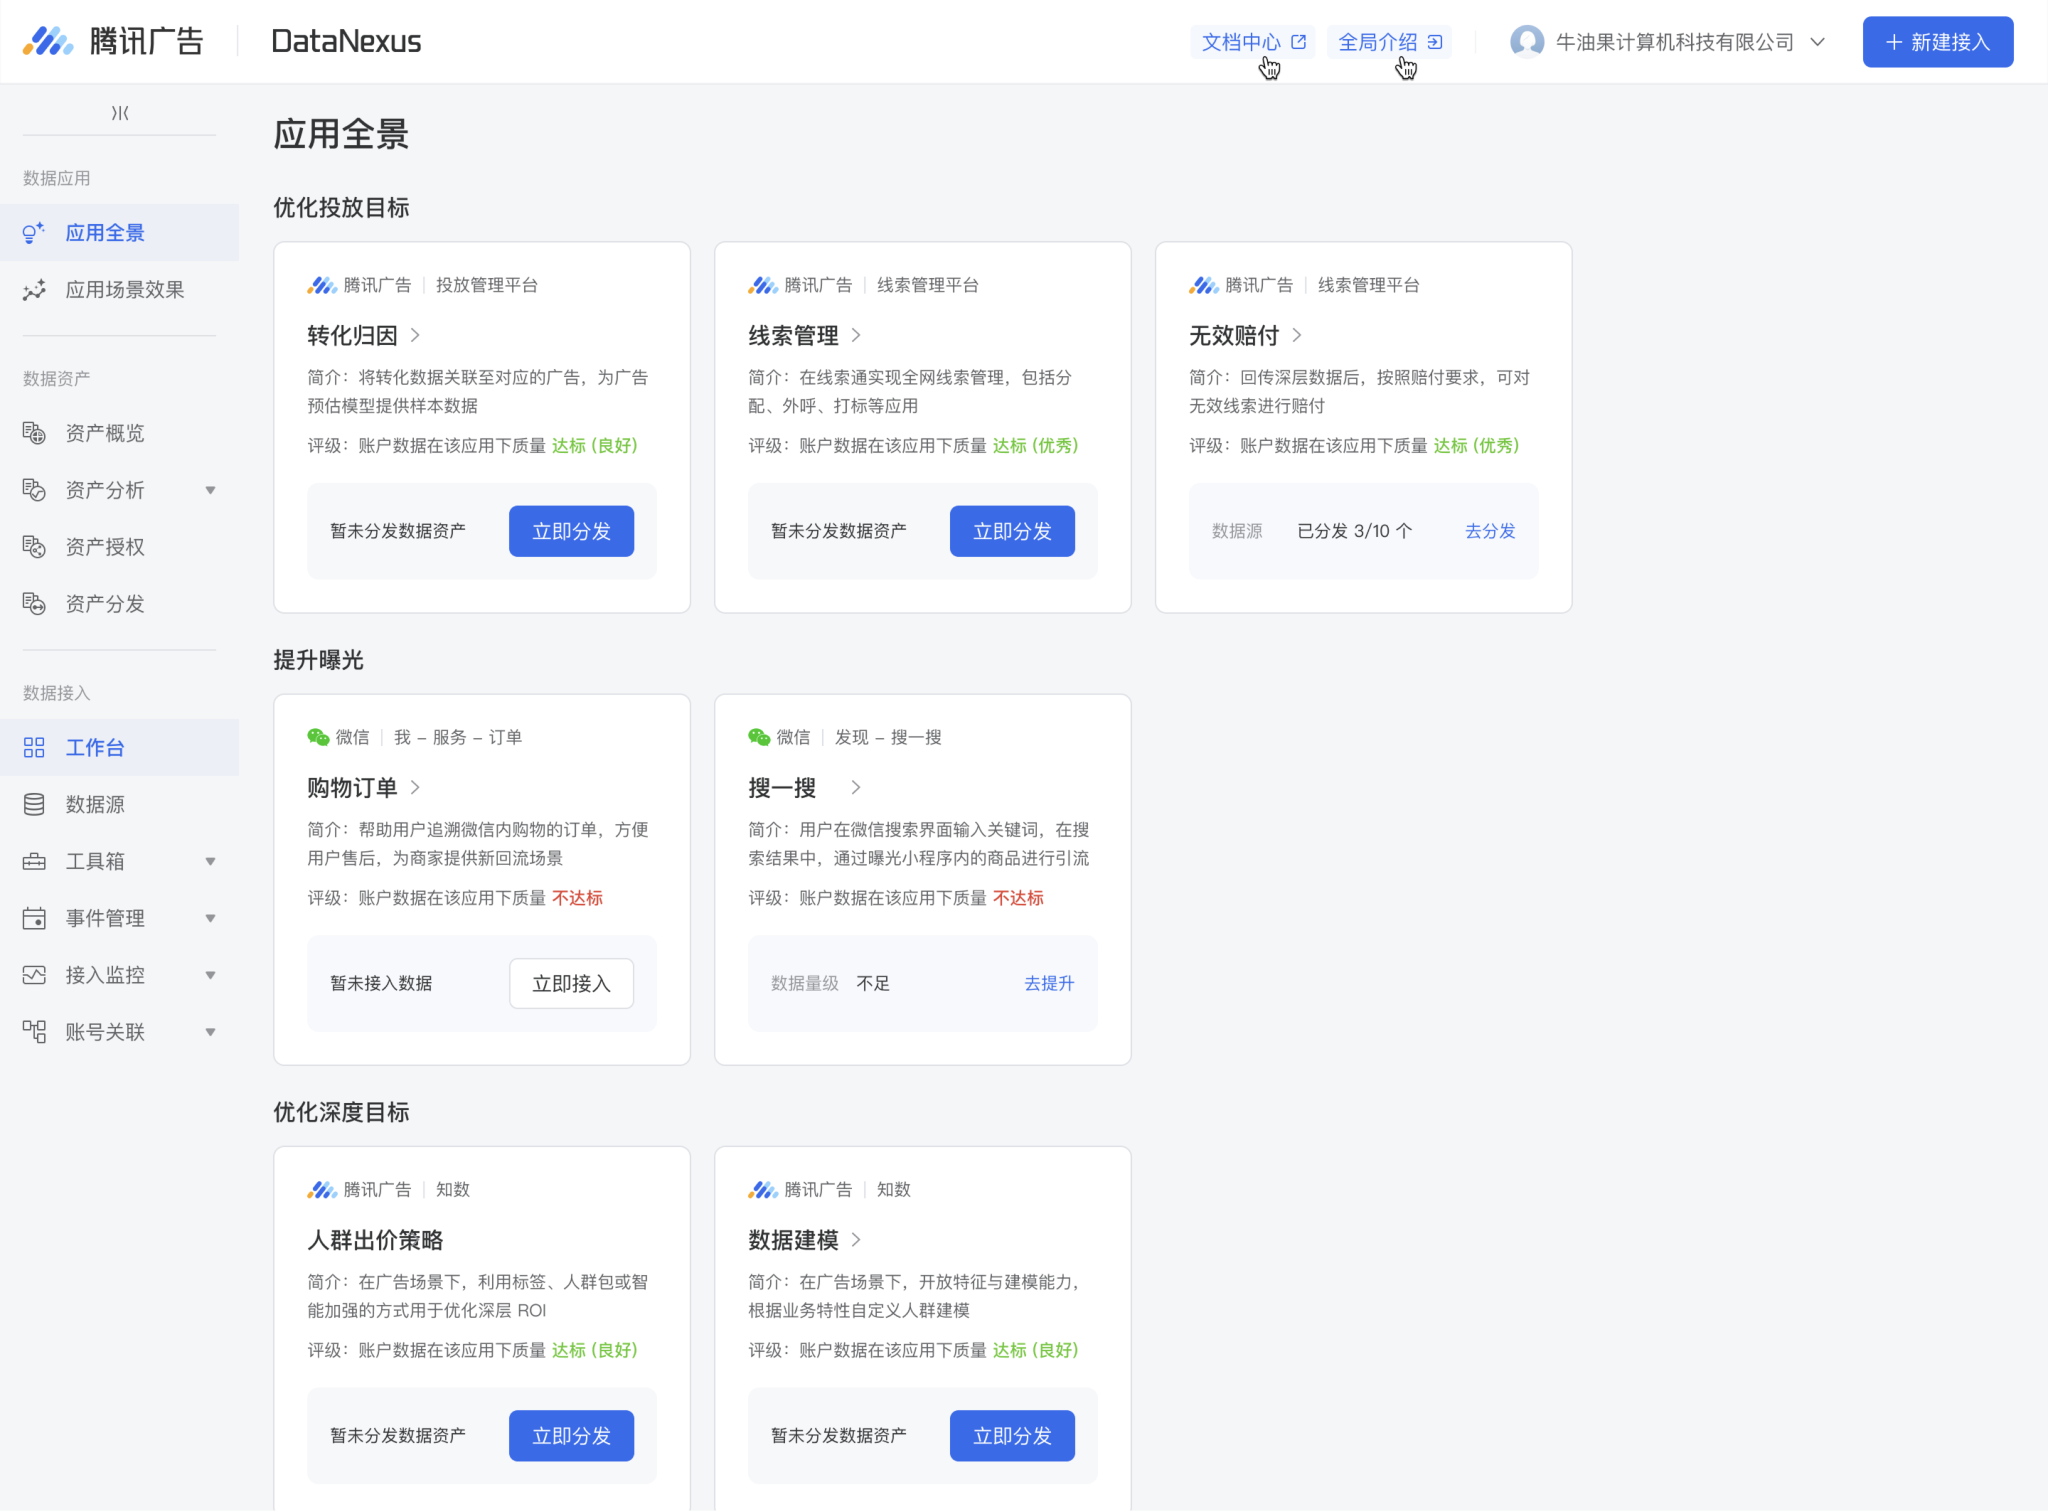Click 立即接入 on the 购物订单 card
This screenshot has width=2048, height=1511.
point(572,983)
